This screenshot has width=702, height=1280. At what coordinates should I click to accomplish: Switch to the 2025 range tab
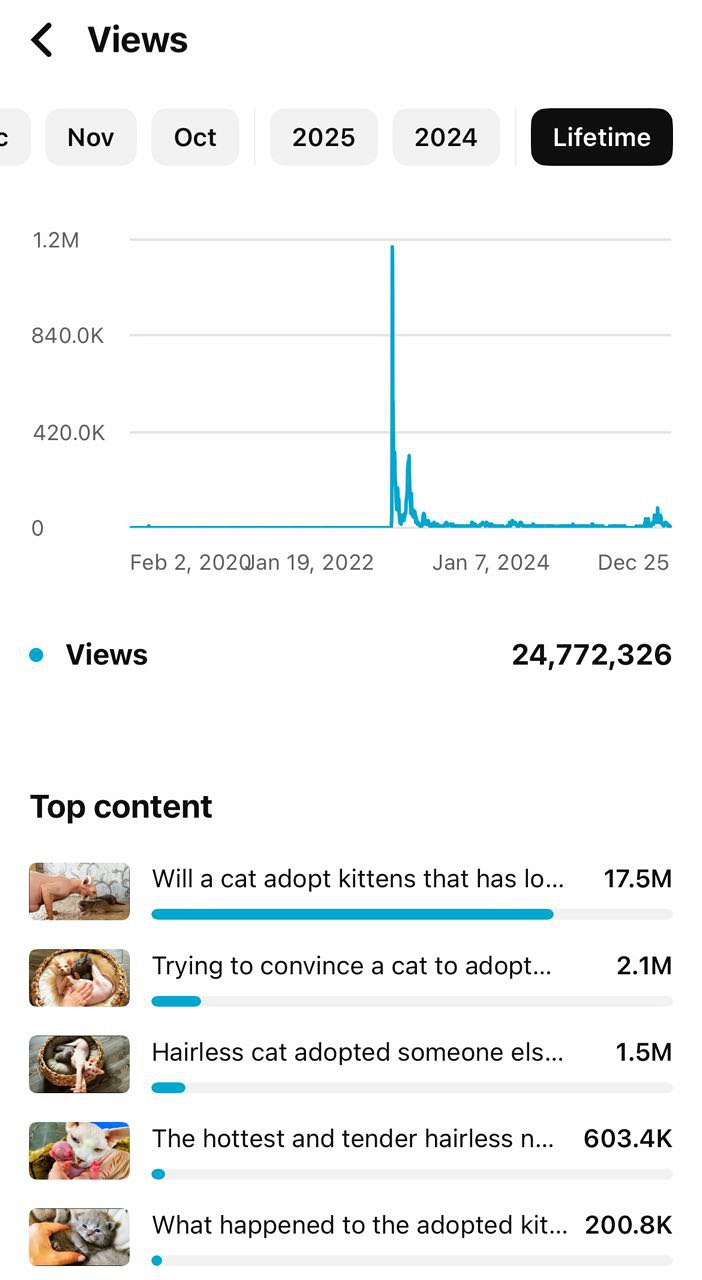(x=324, y=137)
